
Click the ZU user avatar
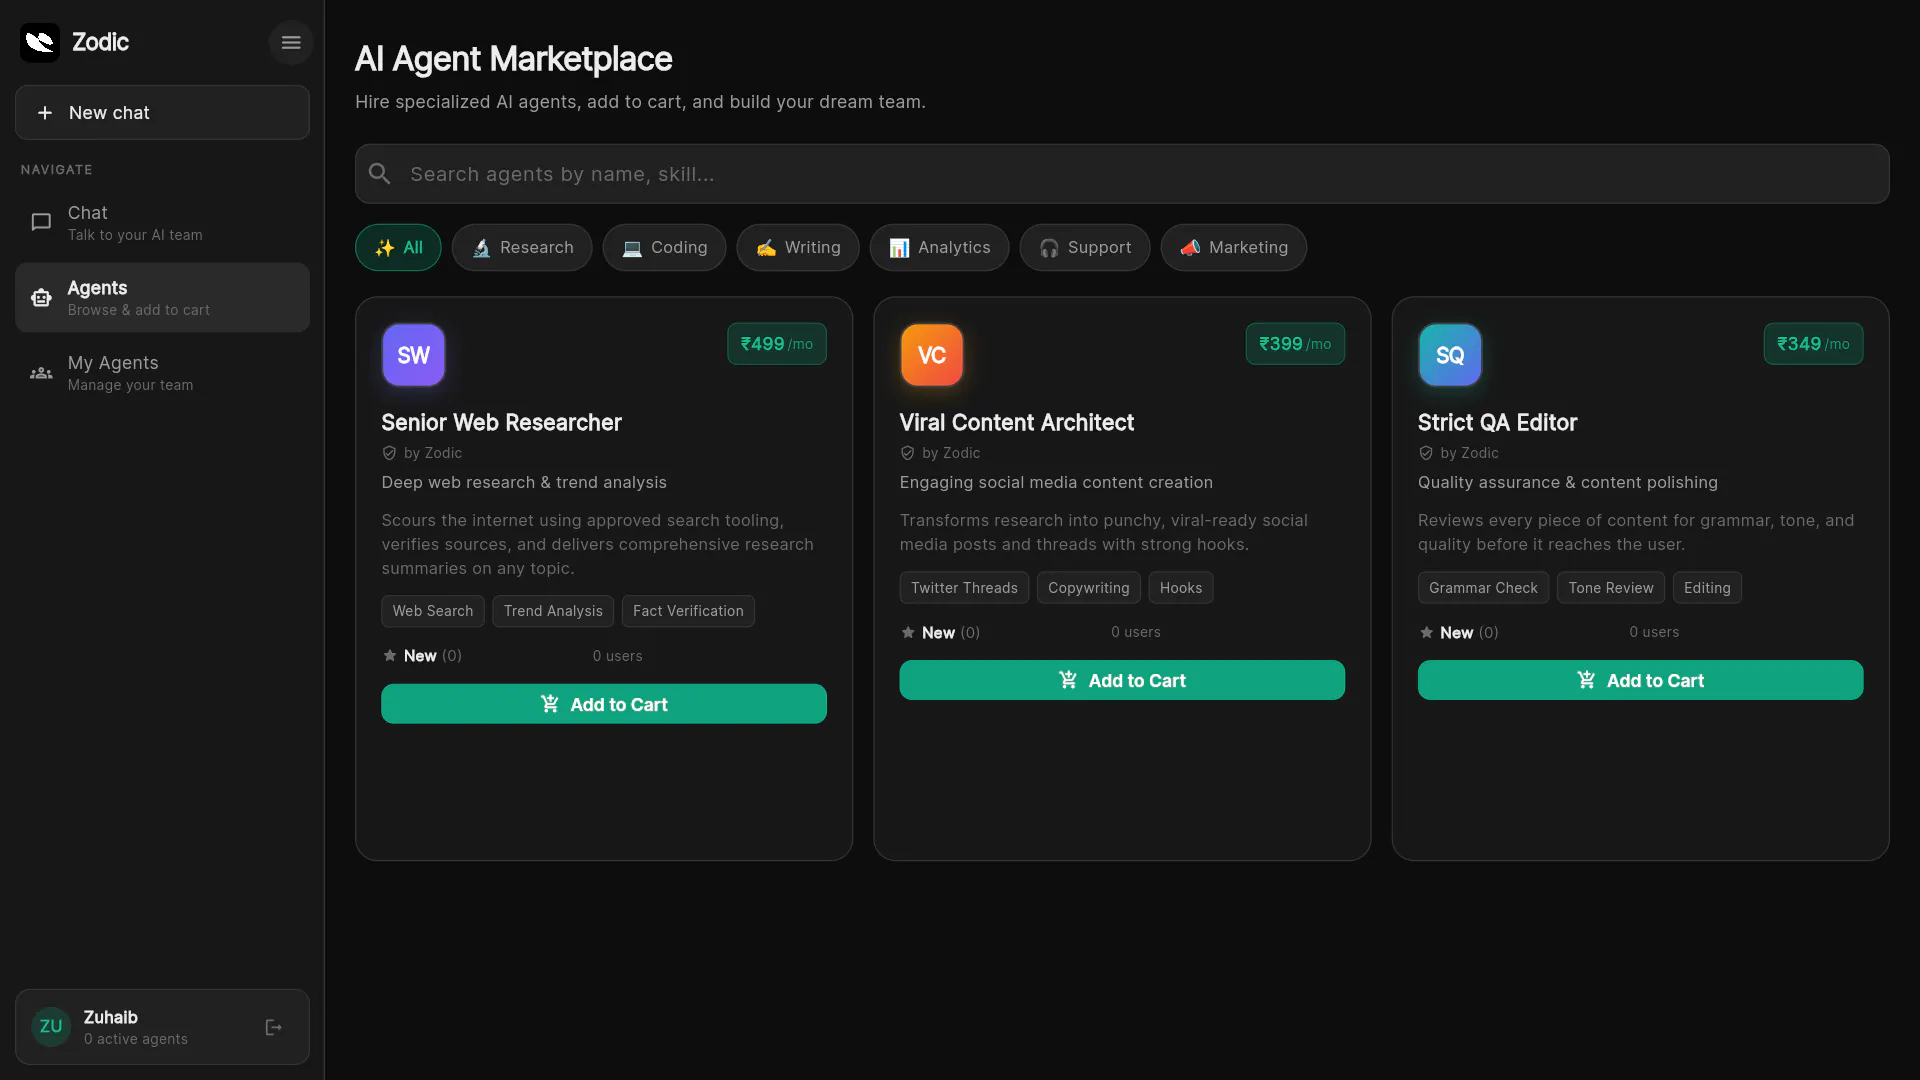pyautogui.click(x=51, y=1027)
